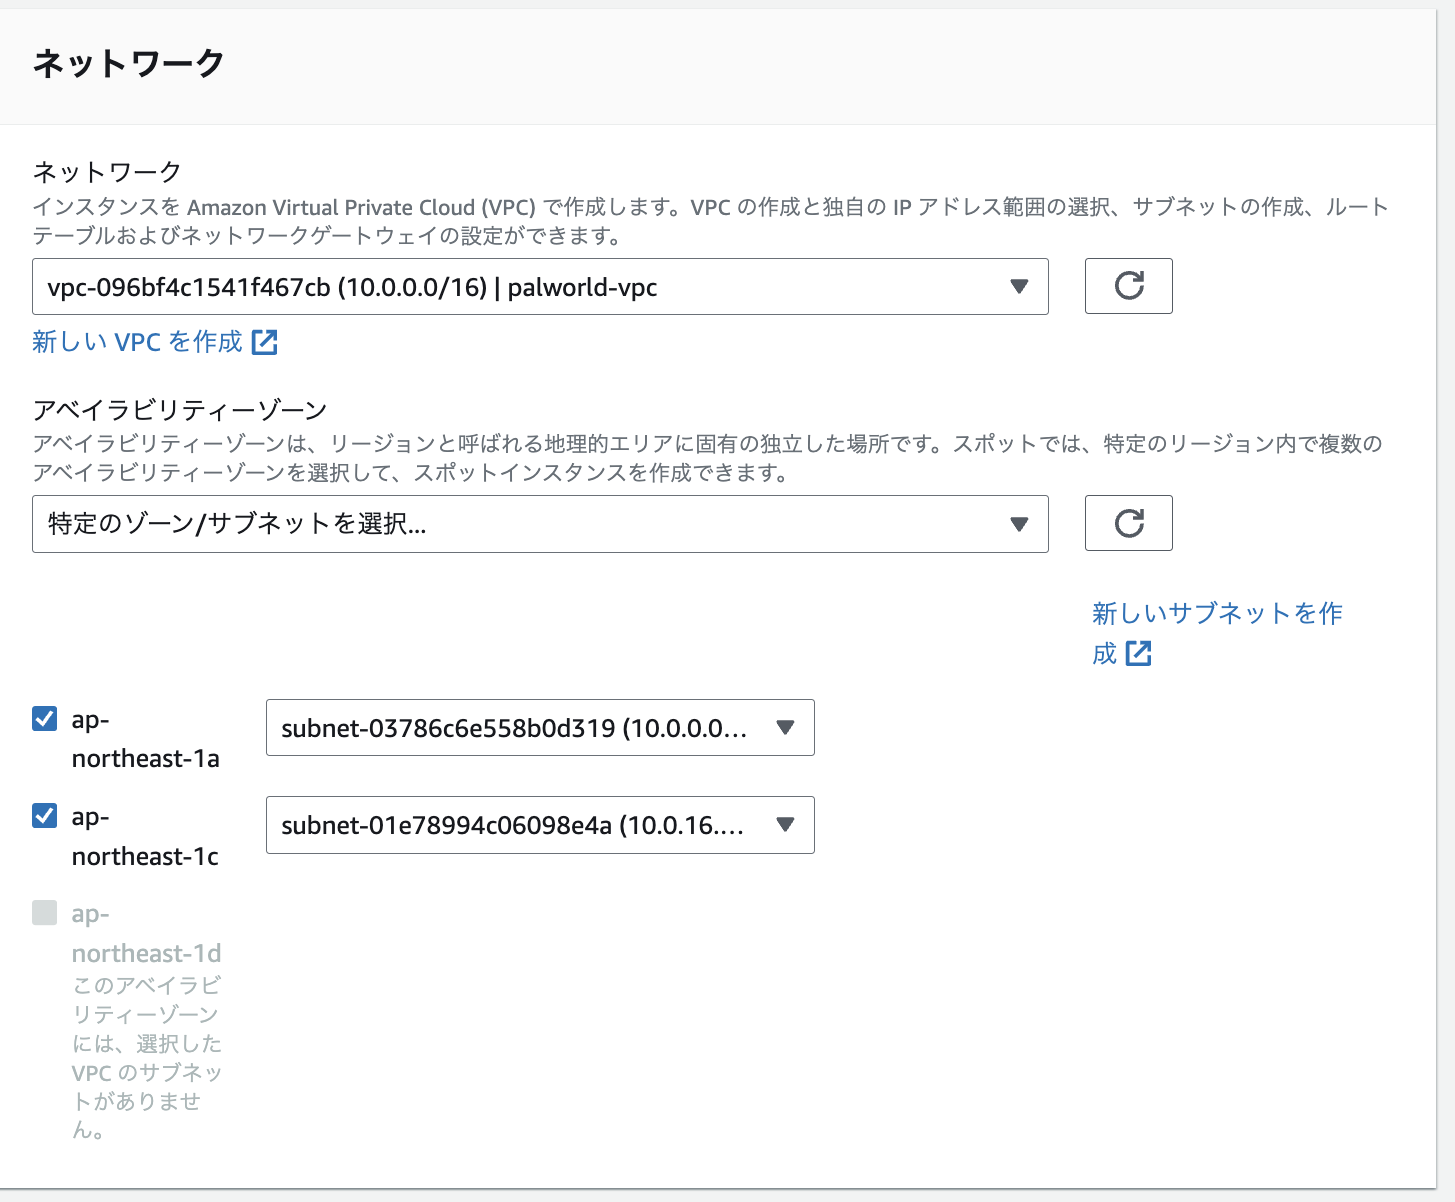Click the down arrow on 特定のゾーン/サブネットを選択 selector
Screen dimensions: 1455x1202
click(1019, 524)
